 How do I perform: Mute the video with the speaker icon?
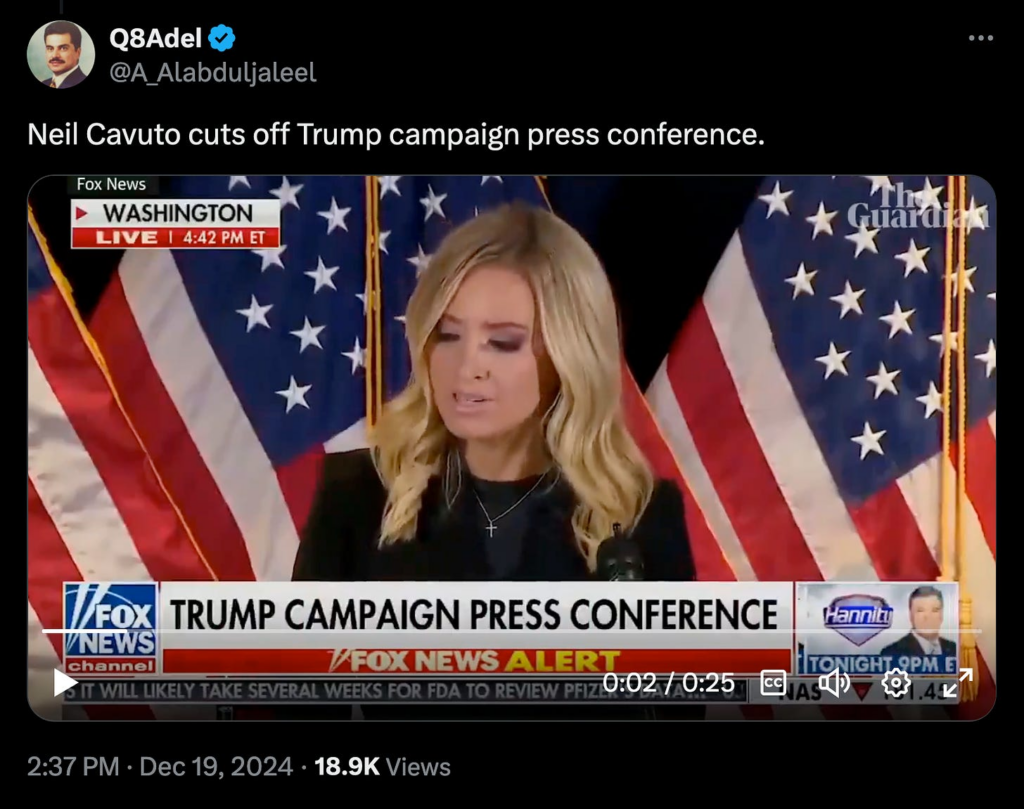tap(834, 683)
